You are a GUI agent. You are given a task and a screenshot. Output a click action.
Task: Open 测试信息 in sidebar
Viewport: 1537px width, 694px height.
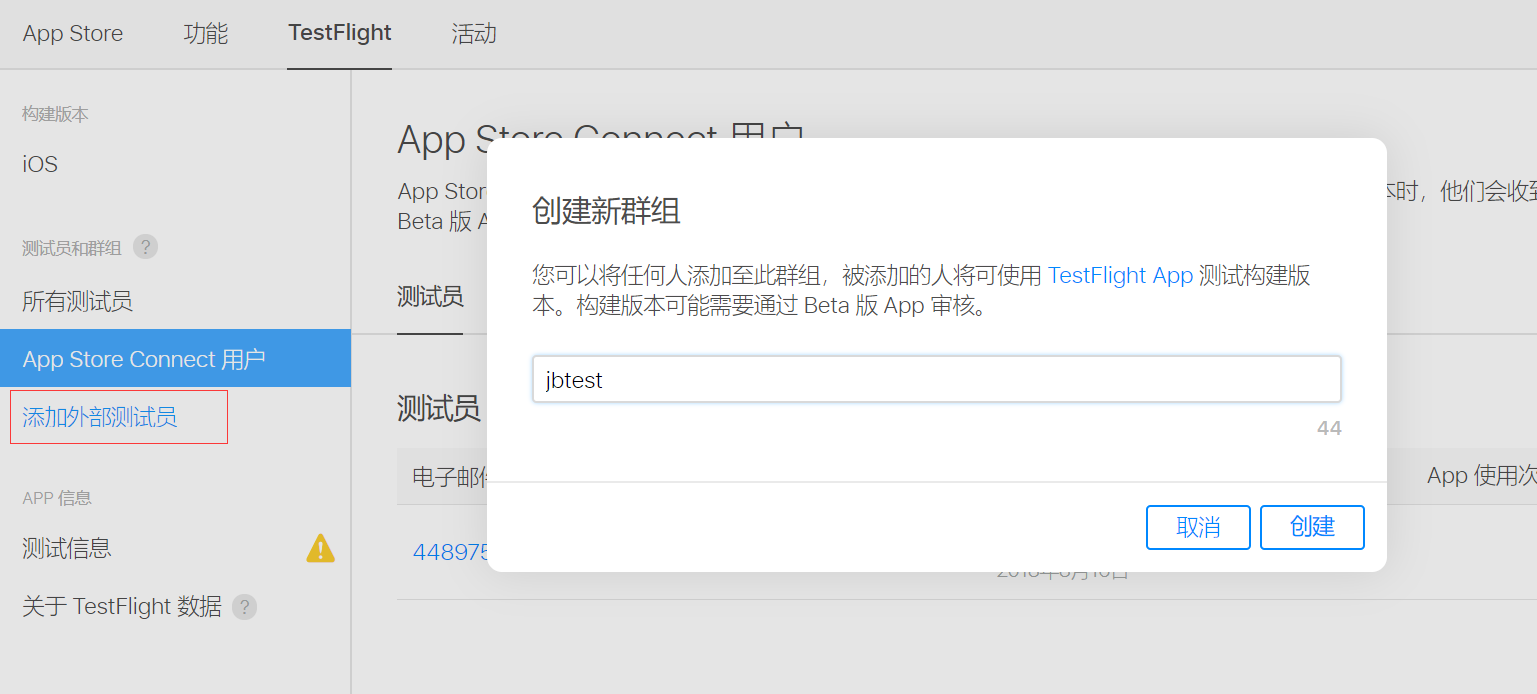[x=67, y=548]
